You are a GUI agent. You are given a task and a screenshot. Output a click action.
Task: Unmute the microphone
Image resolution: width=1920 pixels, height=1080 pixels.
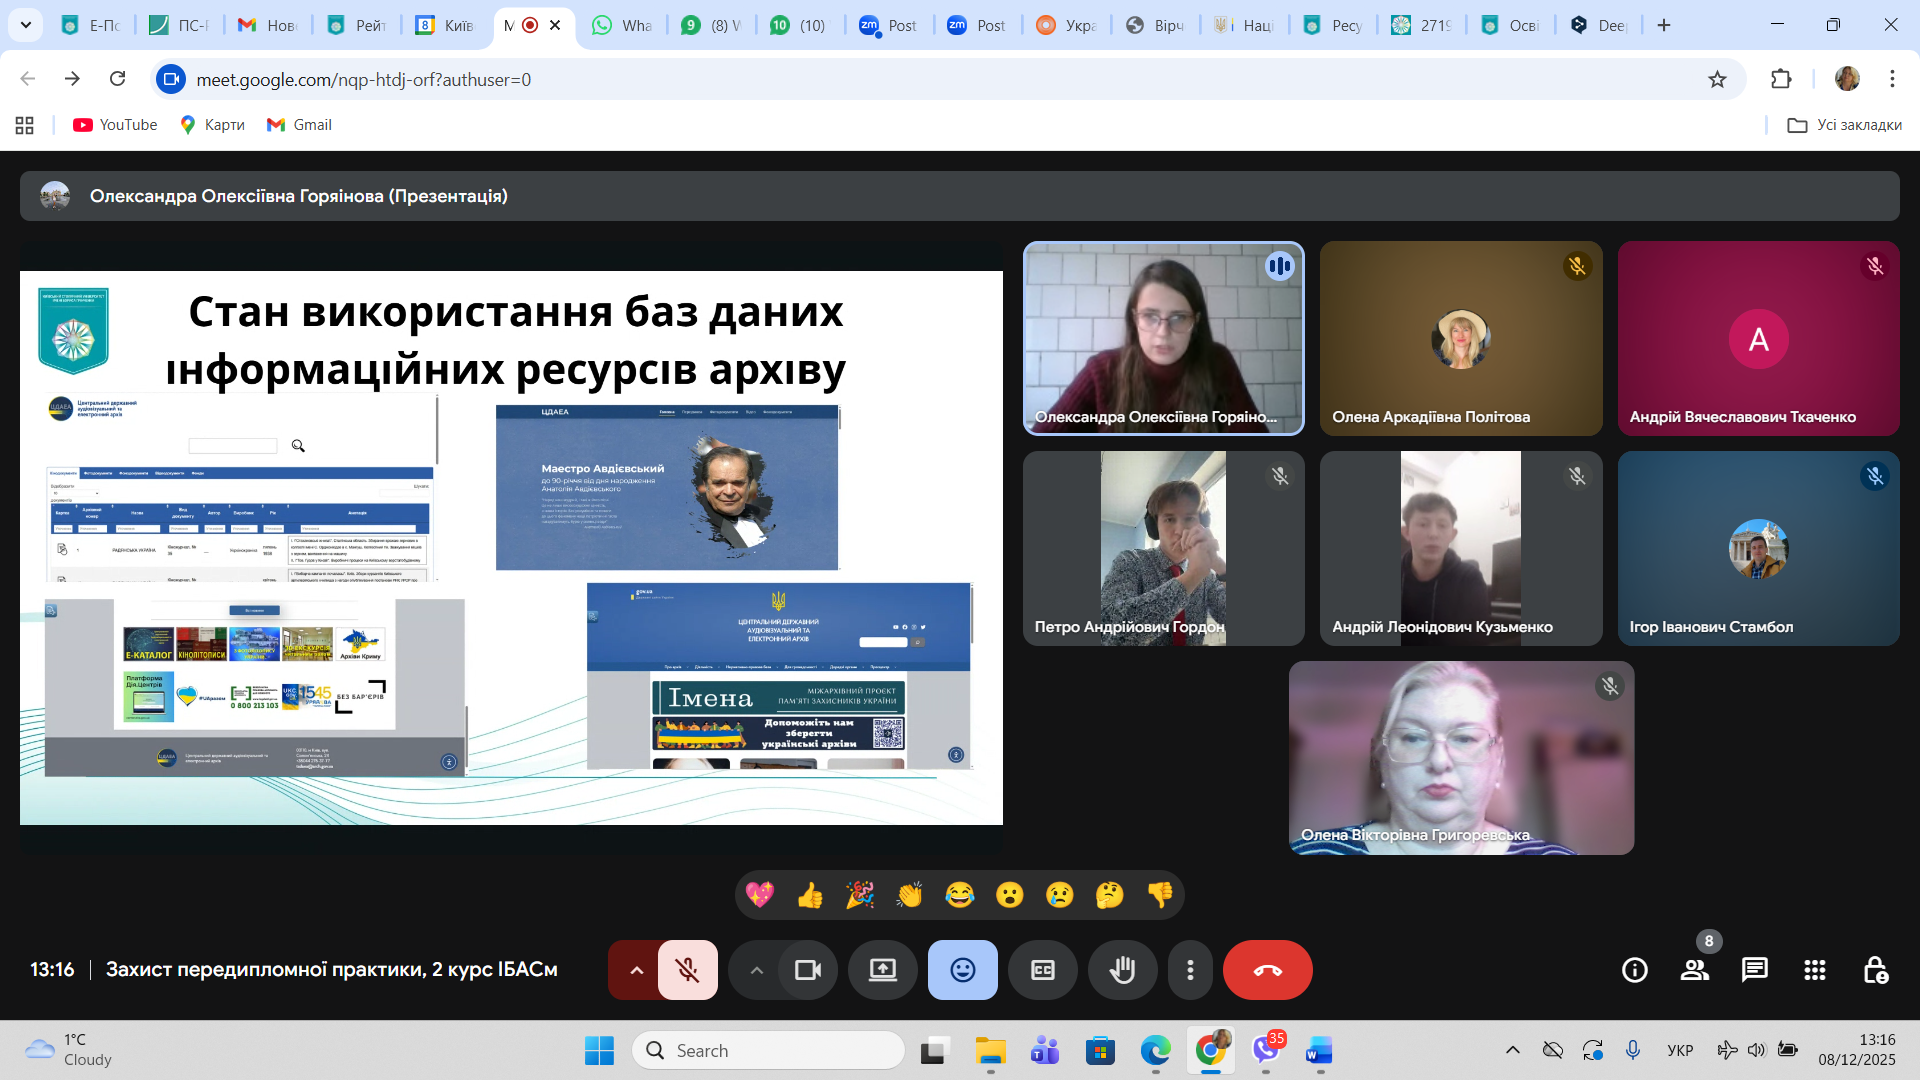(687, 969)
